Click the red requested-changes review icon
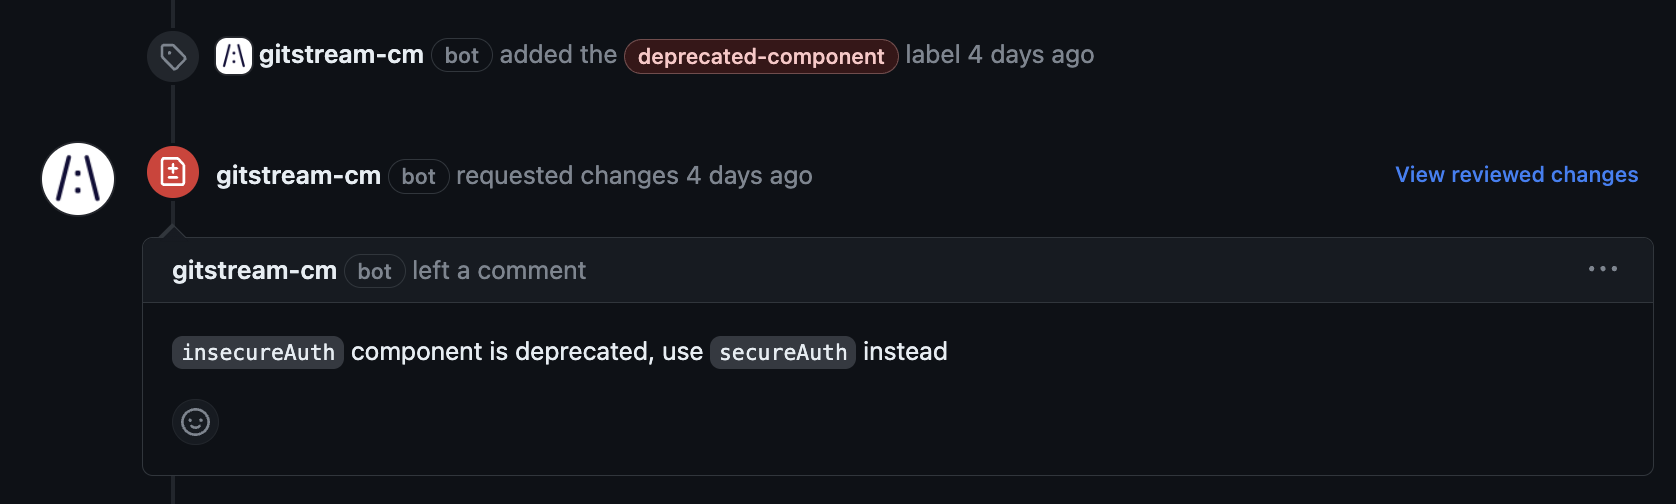The image size is (1676, 504). point(173,172)
